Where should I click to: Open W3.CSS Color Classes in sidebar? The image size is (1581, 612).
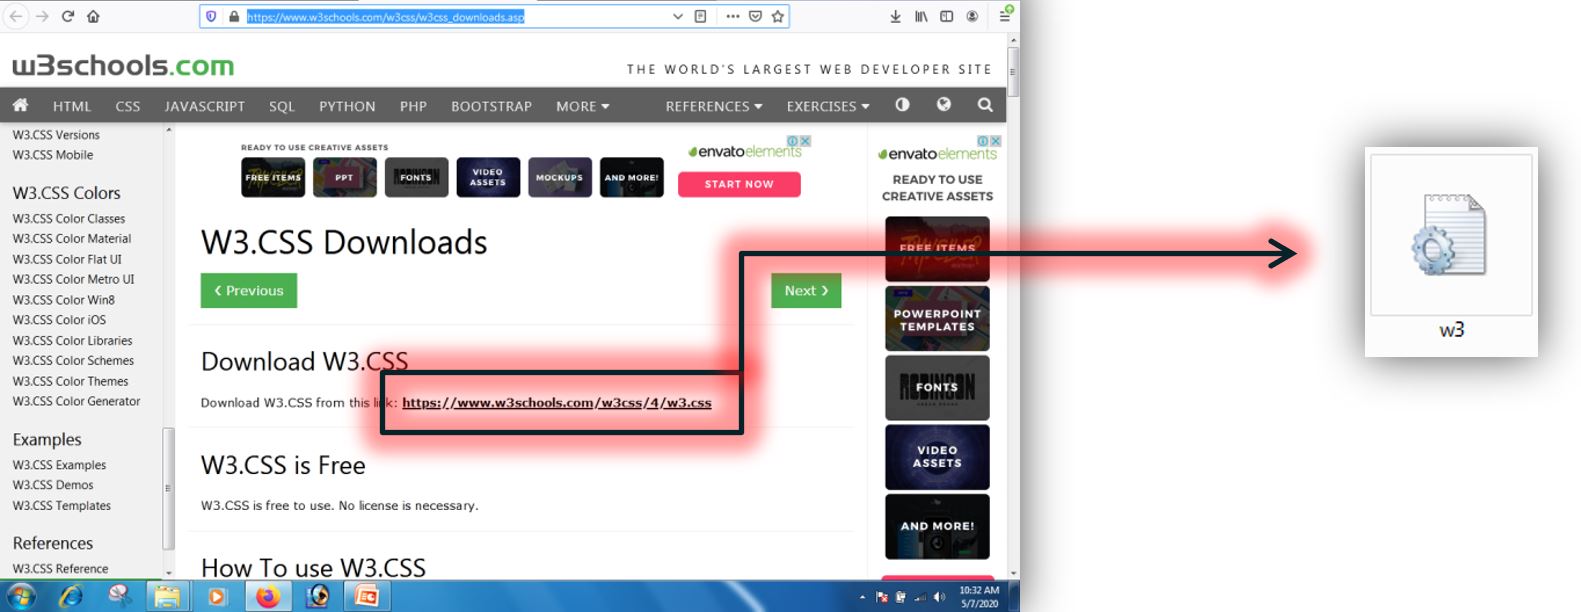coord(69,219)
